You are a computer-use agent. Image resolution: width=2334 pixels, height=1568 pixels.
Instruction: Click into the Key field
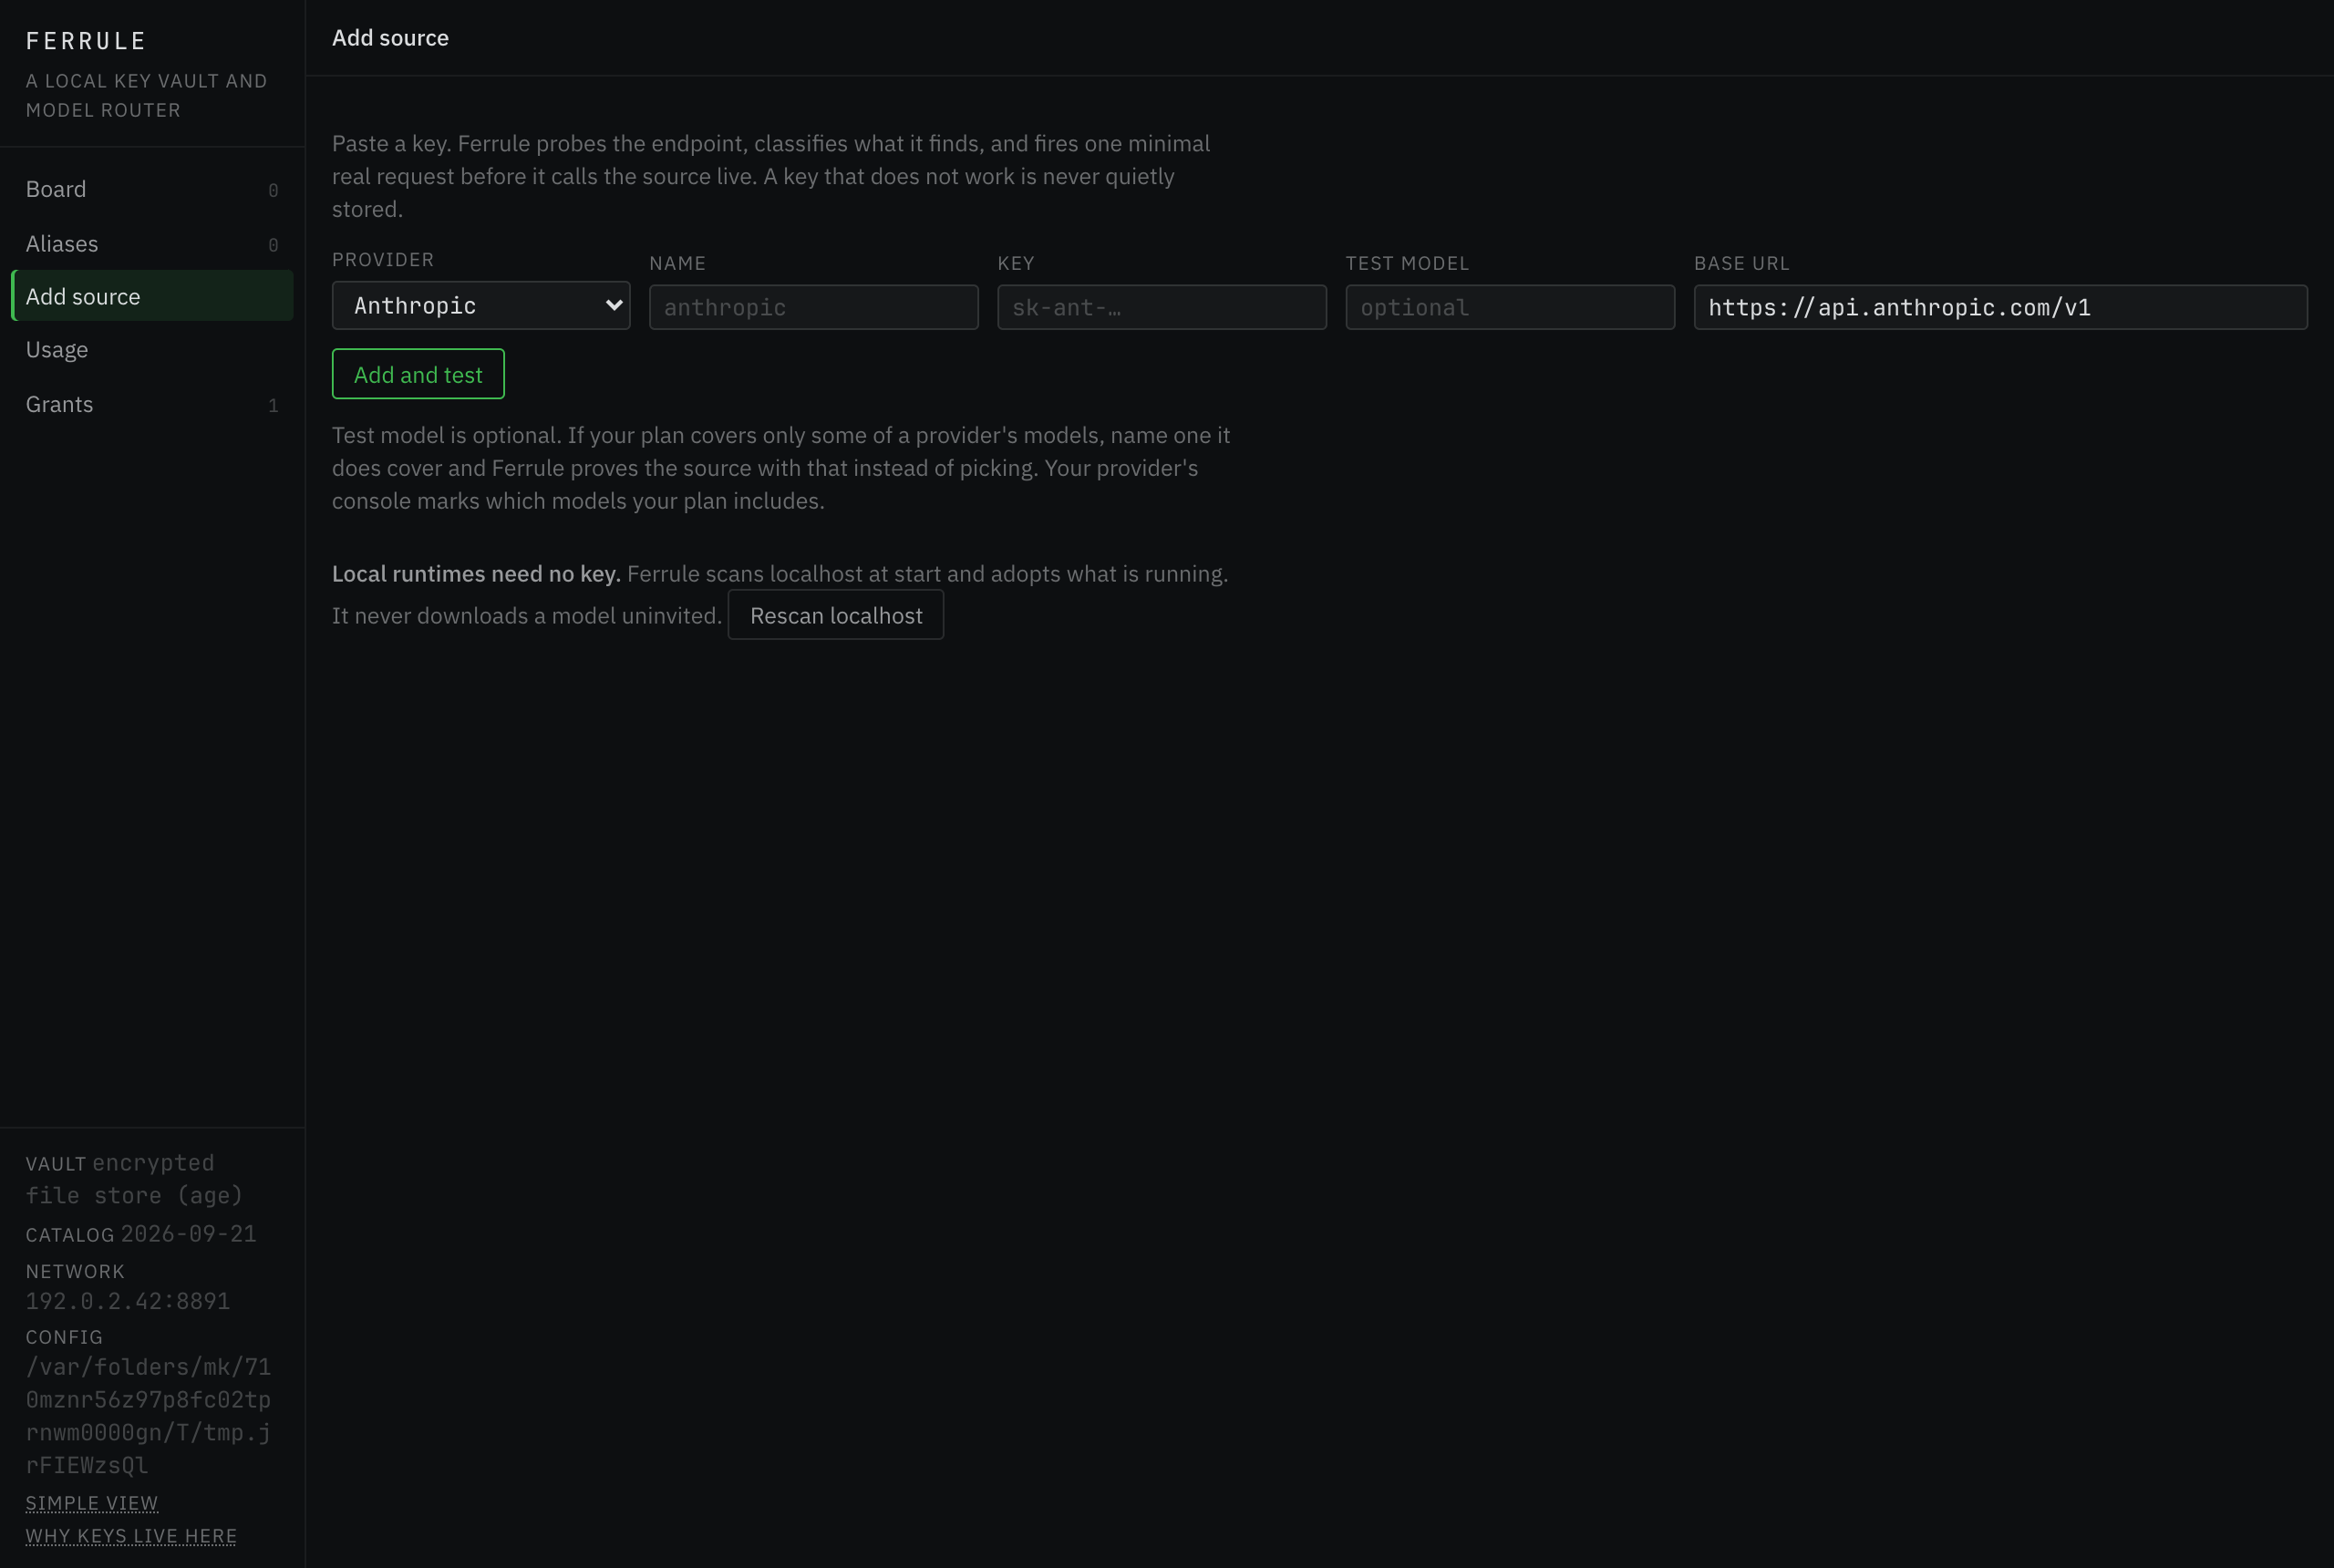pos(1161,307)
